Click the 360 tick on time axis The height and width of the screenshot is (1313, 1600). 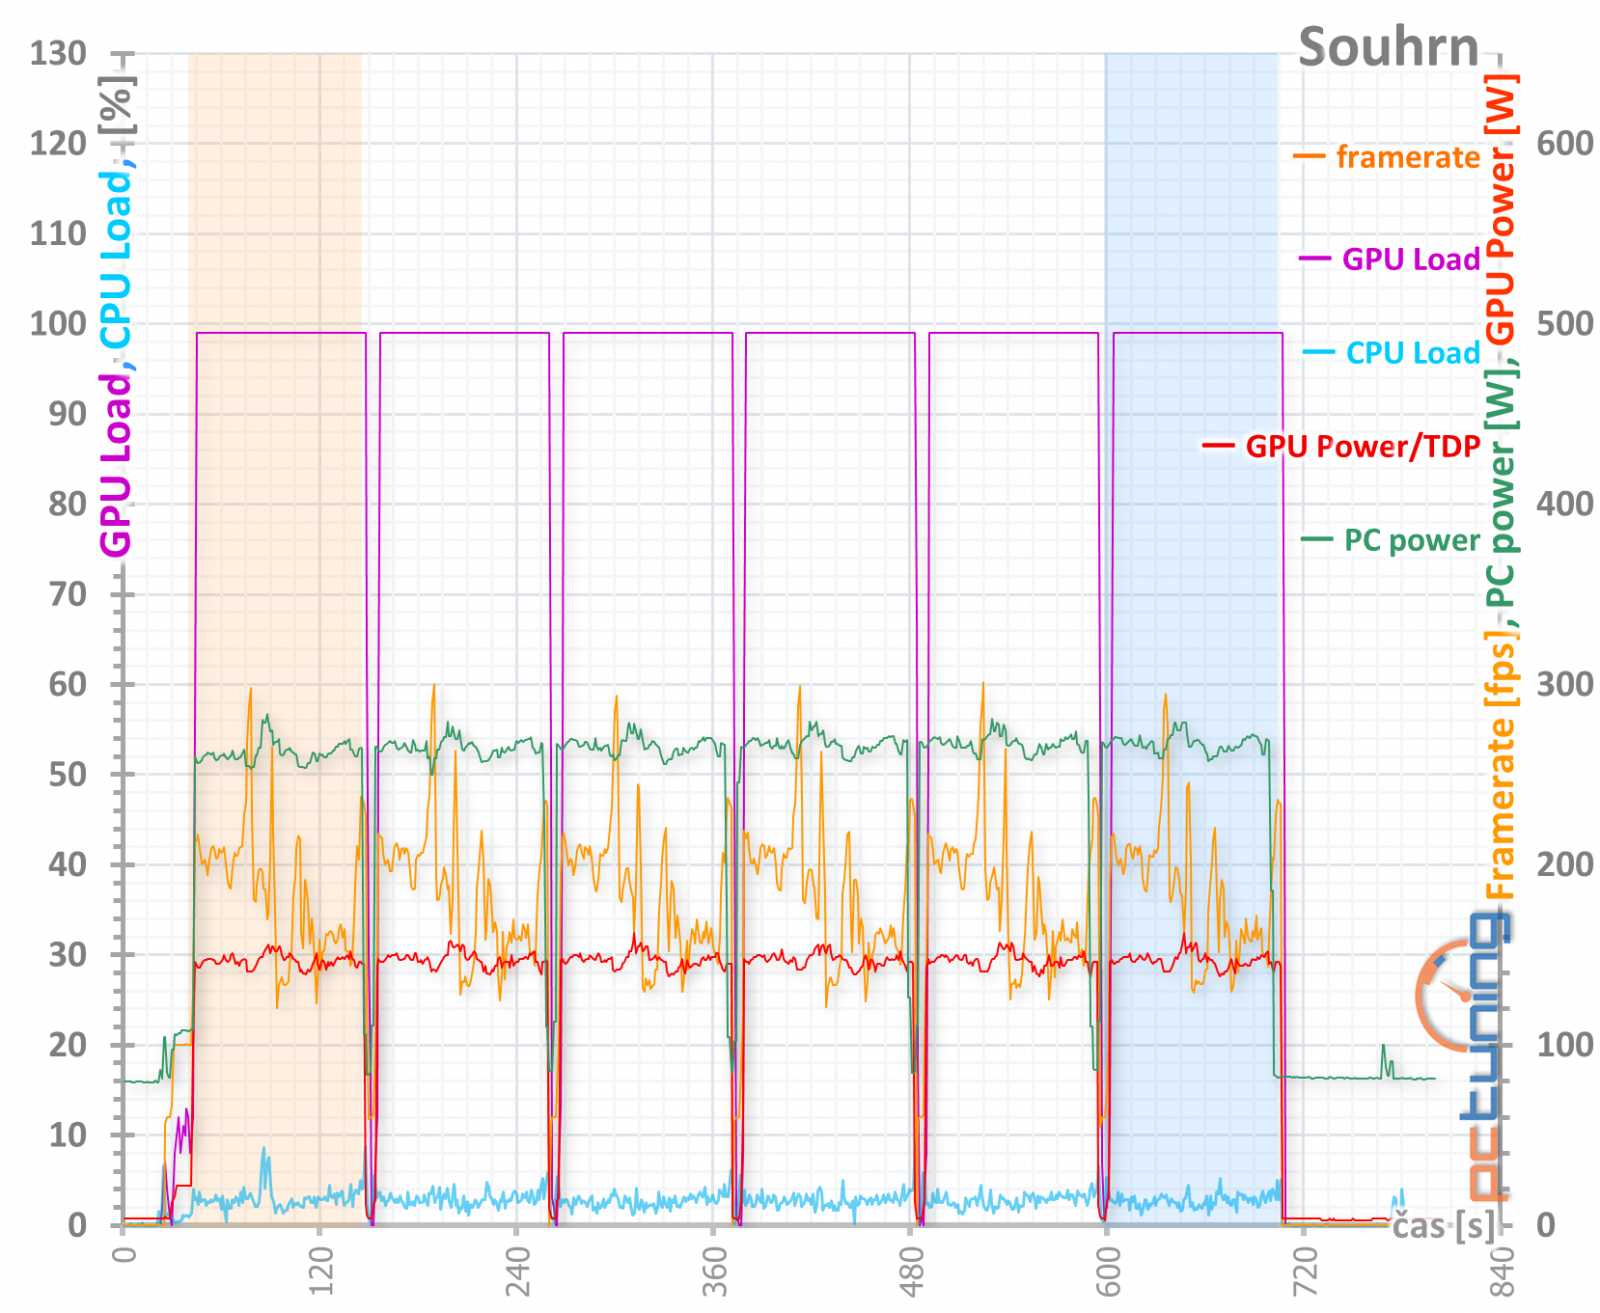713,1271
